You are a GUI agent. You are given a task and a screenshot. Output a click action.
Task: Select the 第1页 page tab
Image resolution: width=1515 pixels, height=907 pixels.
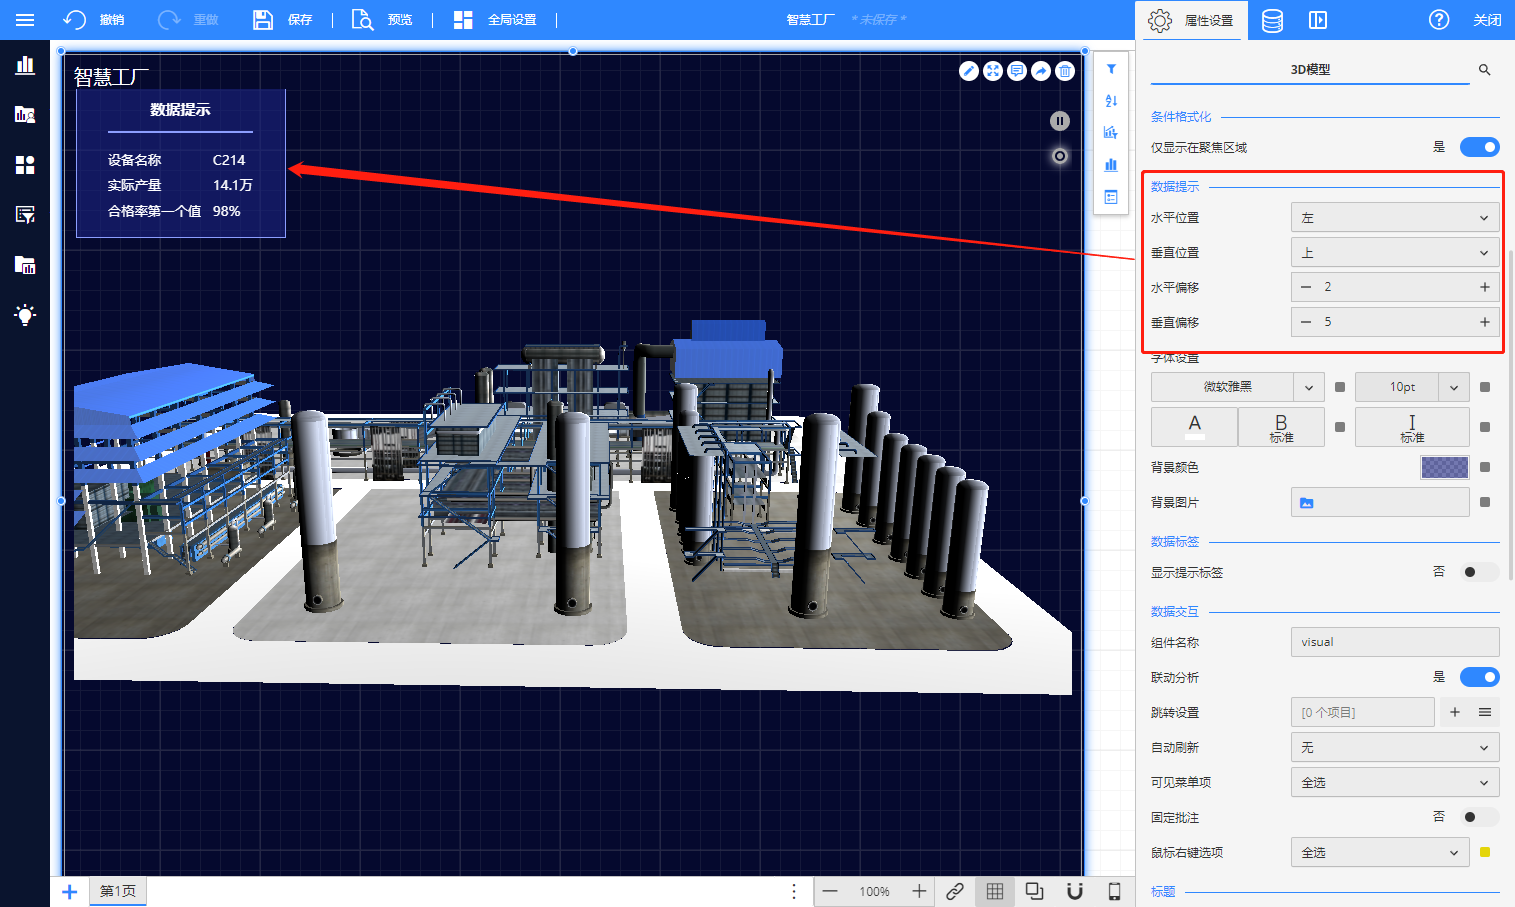pyautogui.click(x=118, y=891)
